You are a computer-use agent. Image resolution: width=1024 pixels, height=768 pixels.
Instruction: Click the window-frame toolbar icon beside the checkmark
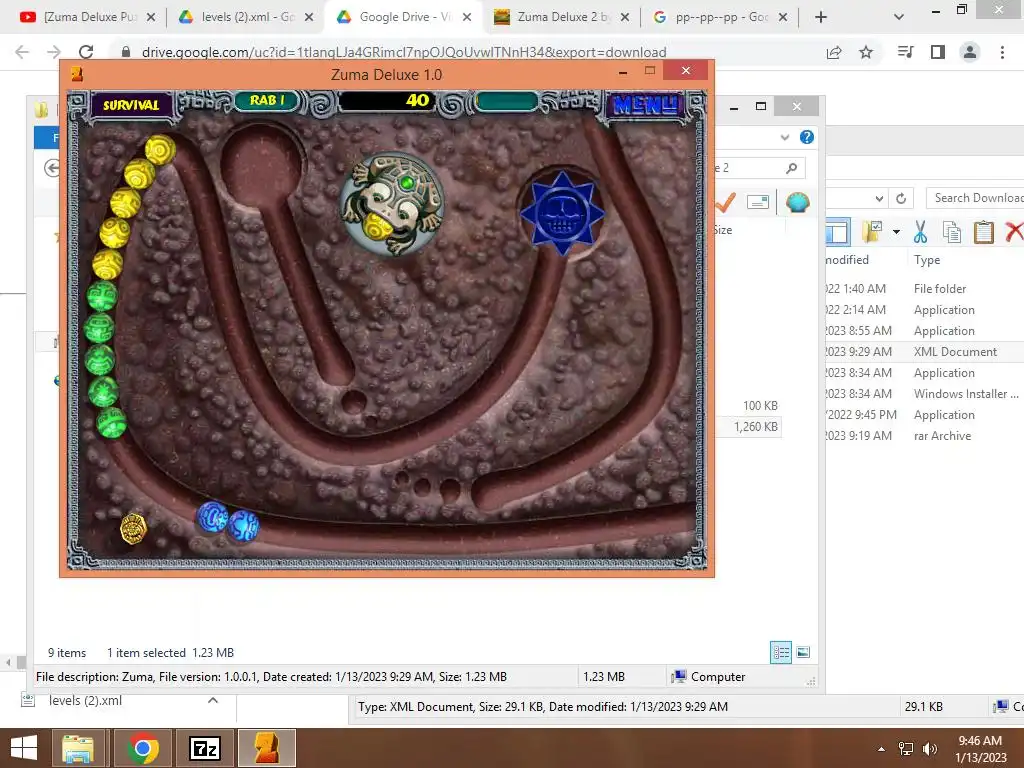pos(758,202)
